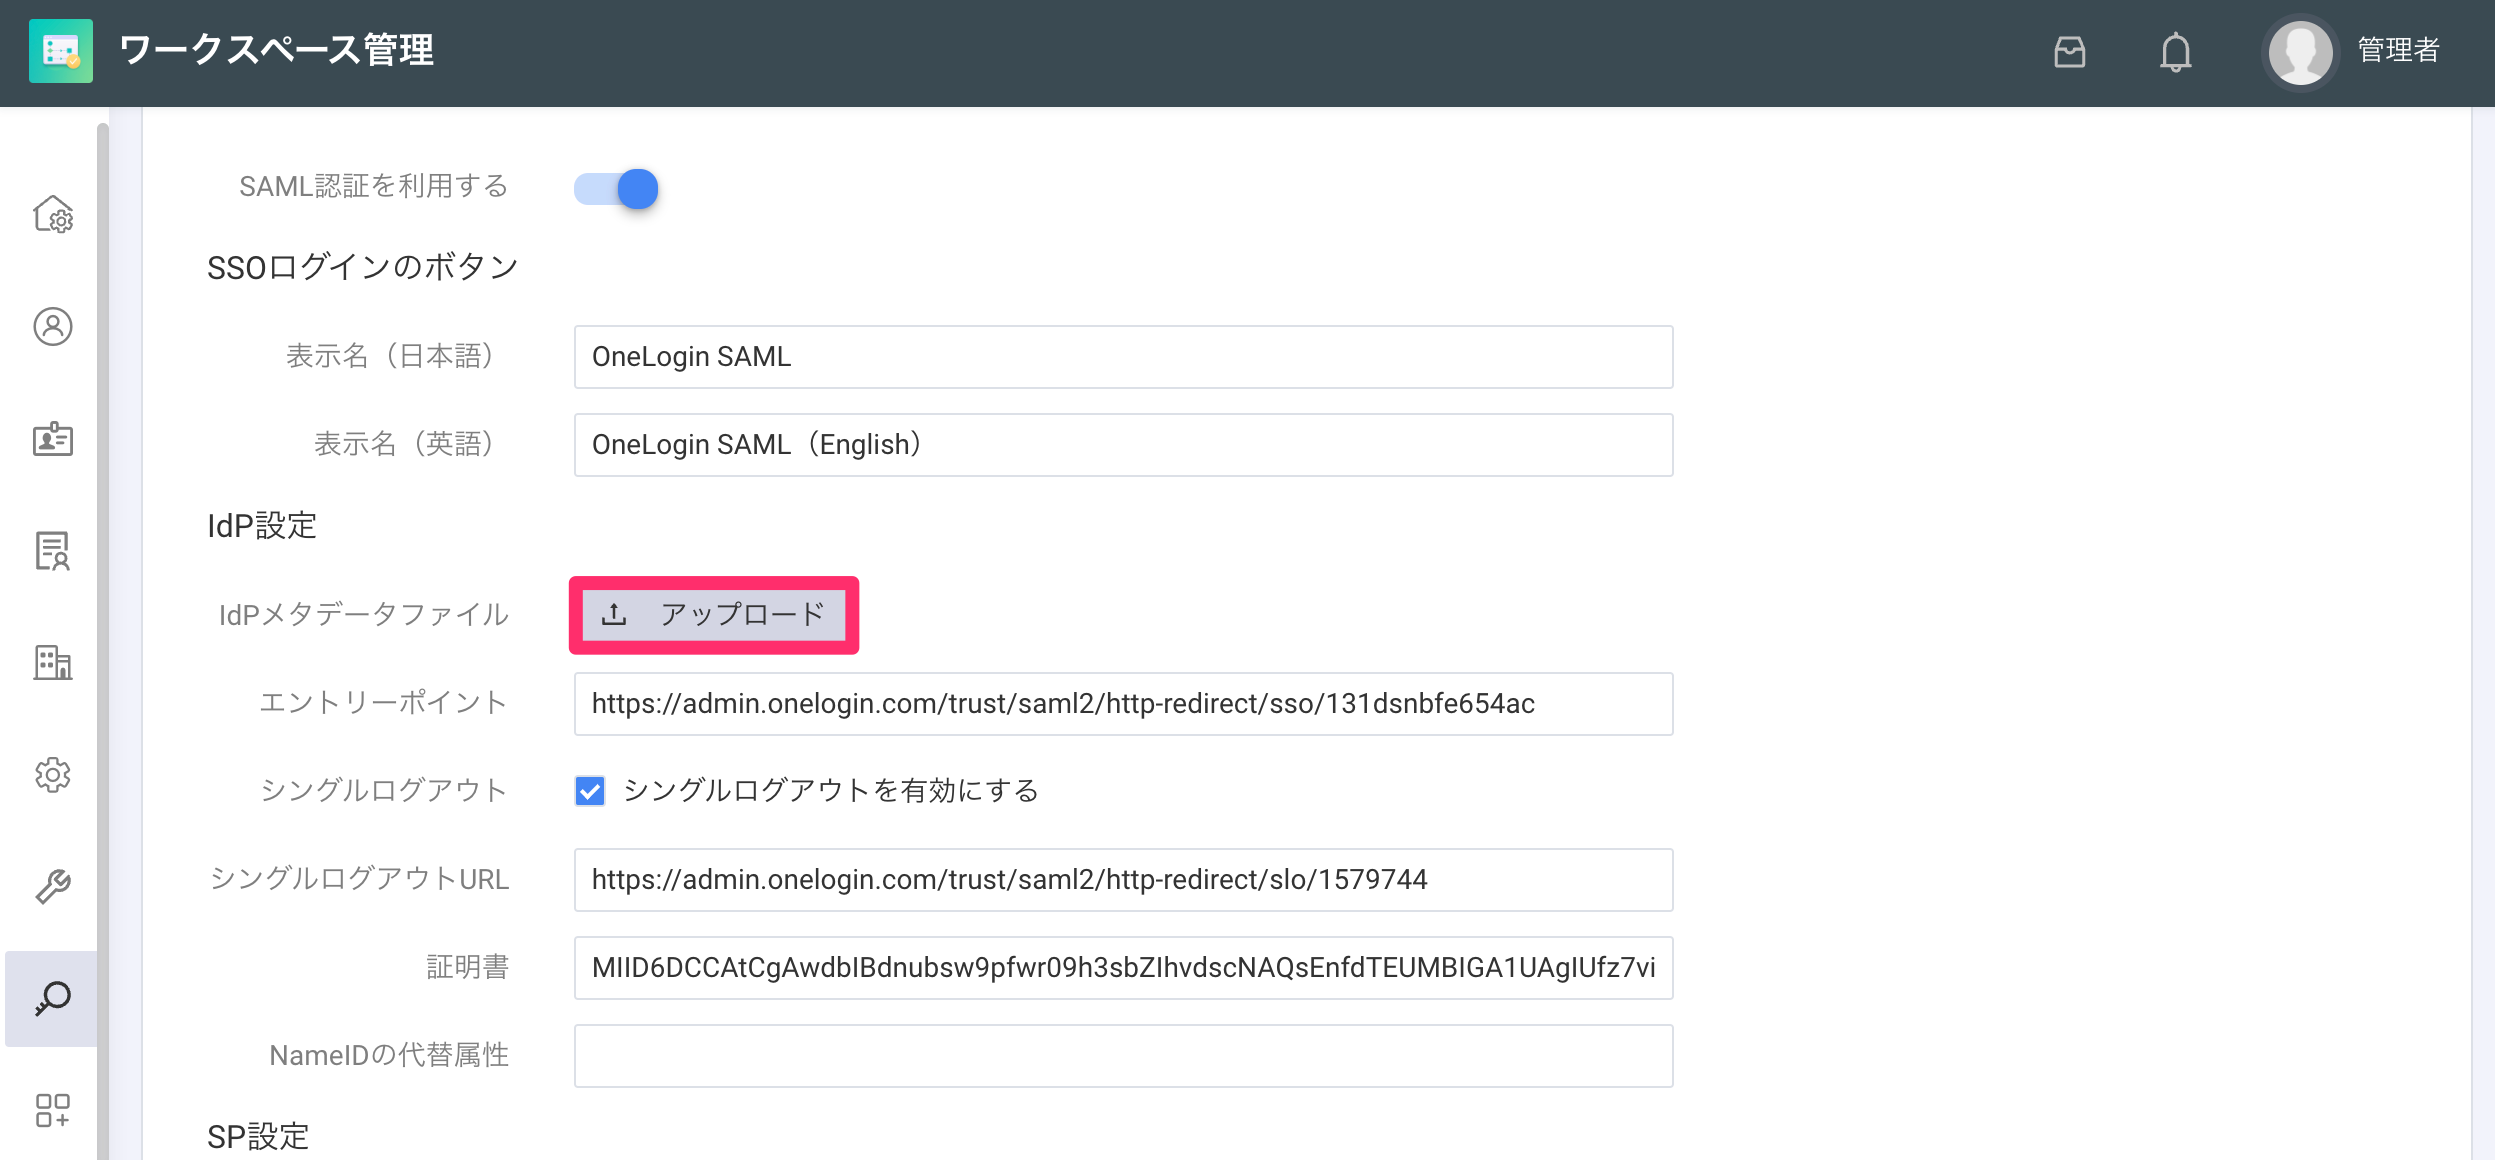
Task: Click into the エントリーポイント URL field
Action: pos(1123,704)
